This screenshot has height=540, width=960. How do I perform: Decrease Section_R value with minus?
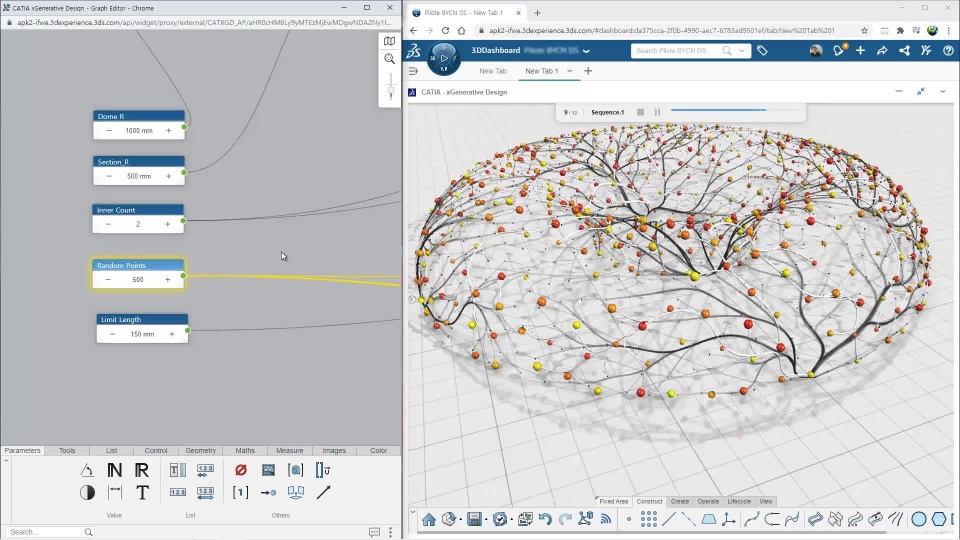pos(109,176)
